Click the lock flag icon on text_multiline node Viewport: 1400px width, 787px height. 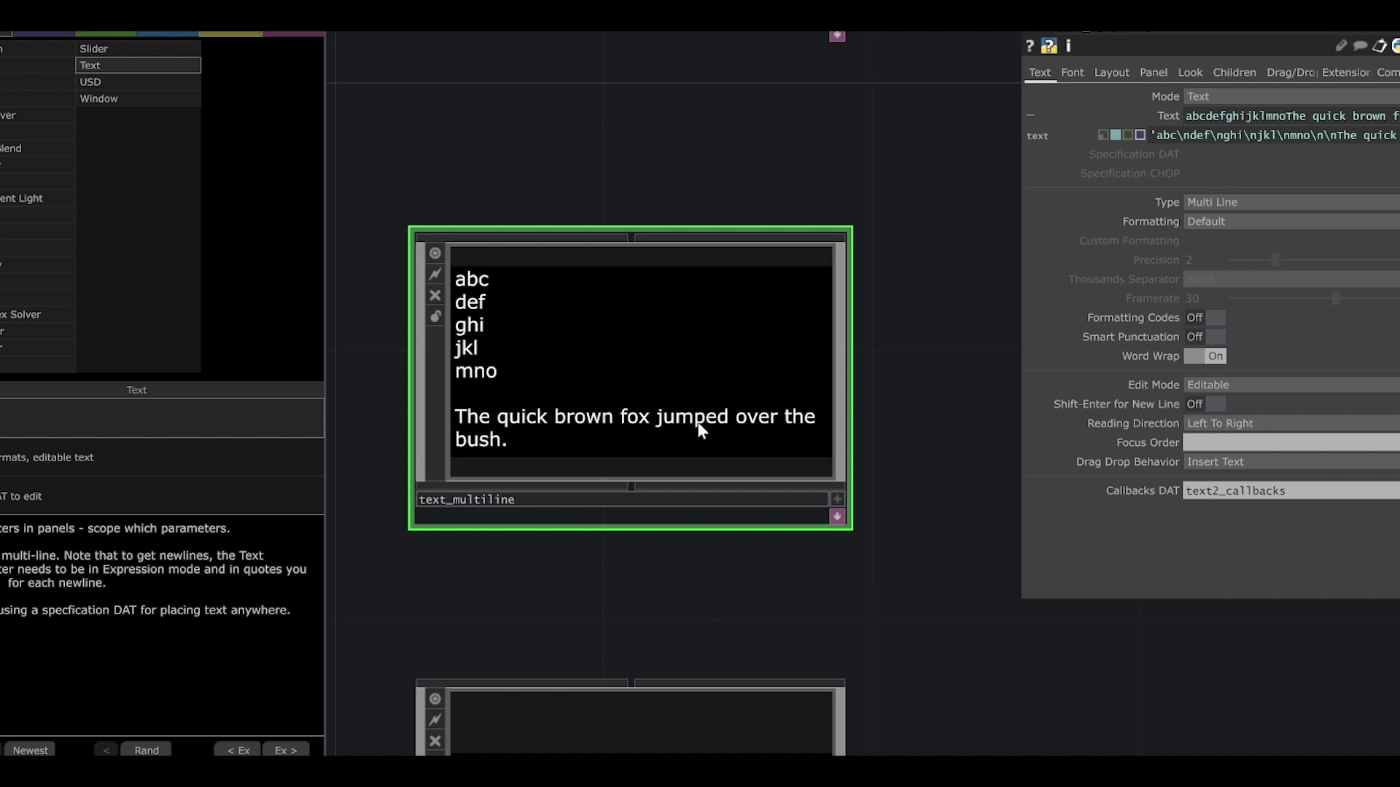click(435, 316)
